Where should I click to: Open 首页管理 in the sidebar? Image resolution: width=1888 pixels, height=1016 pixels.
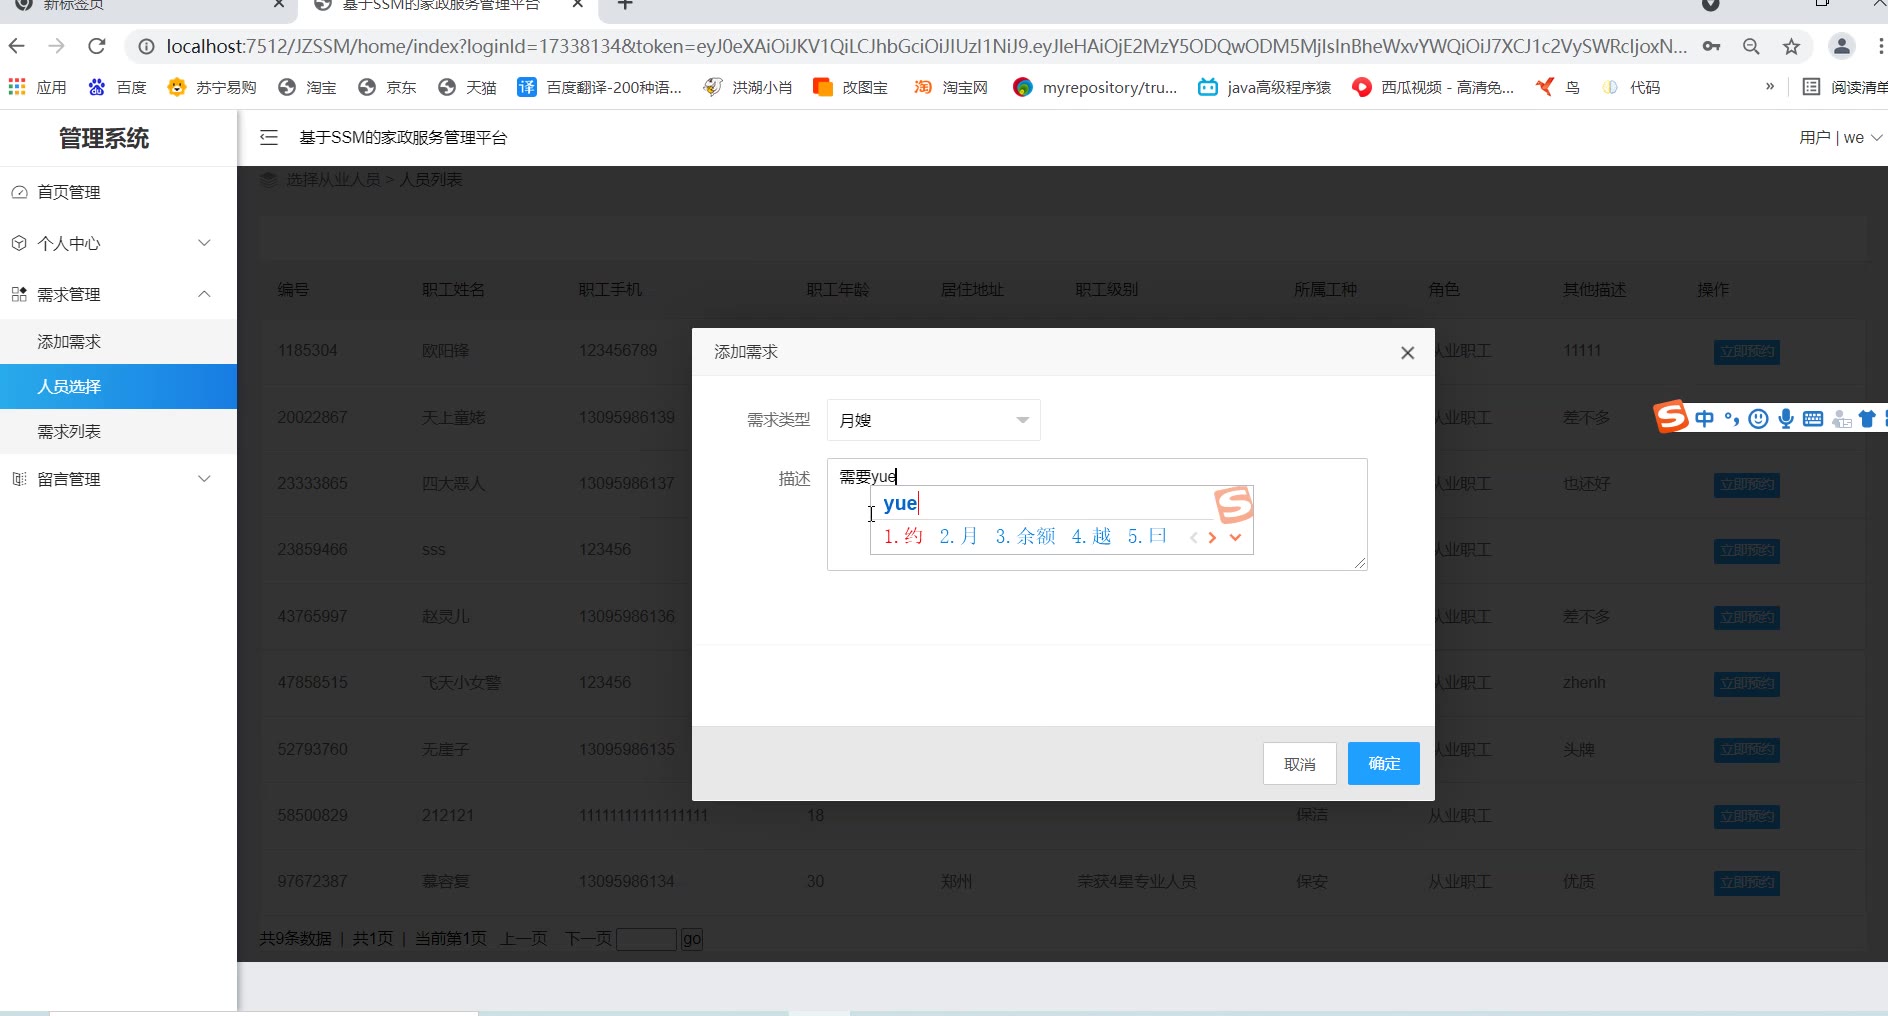point(118,192)
